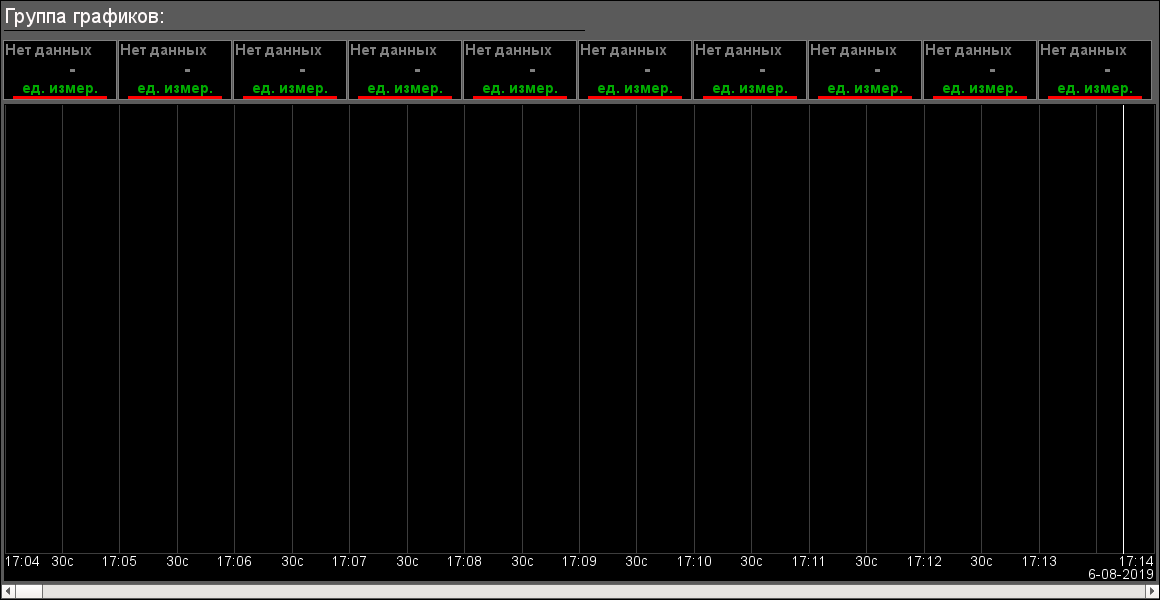Screen dimensions: 1160x600
Task: Click the 17:10 time label on the axis
Action: 694,562
